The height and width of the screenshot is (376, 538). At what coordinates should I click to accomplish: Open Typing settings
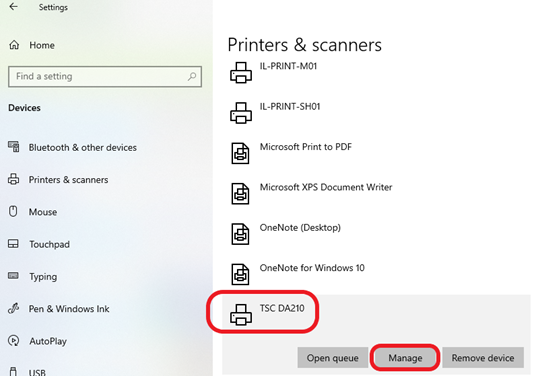(43, 277)
